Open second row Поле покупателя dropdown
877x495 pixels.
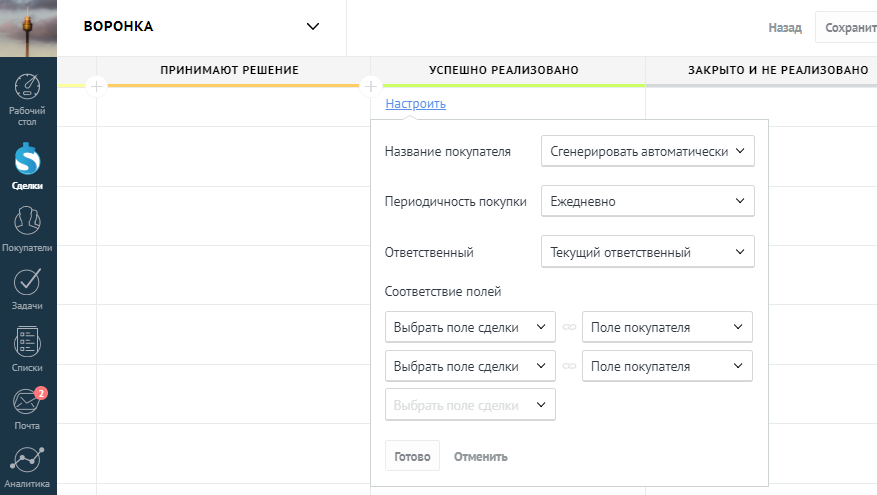(x=666, y=366)
